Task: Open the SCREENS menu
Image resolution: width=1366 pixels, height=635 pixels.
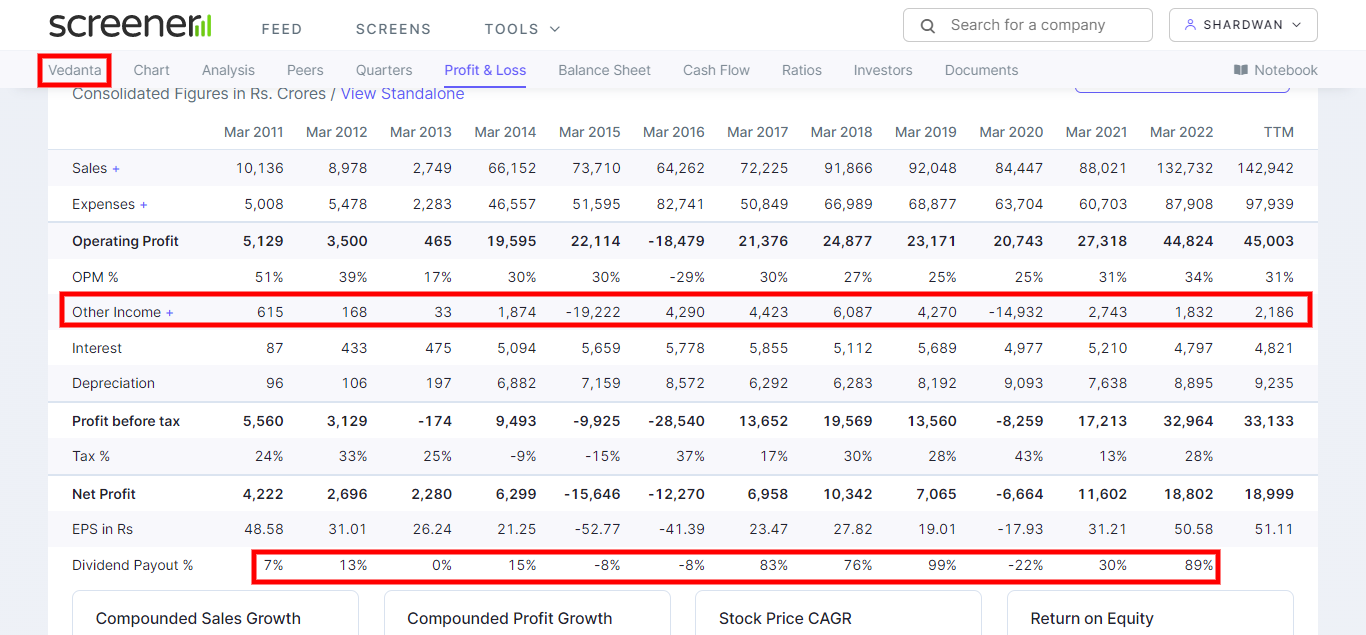Action: click(x=393, y=29)
